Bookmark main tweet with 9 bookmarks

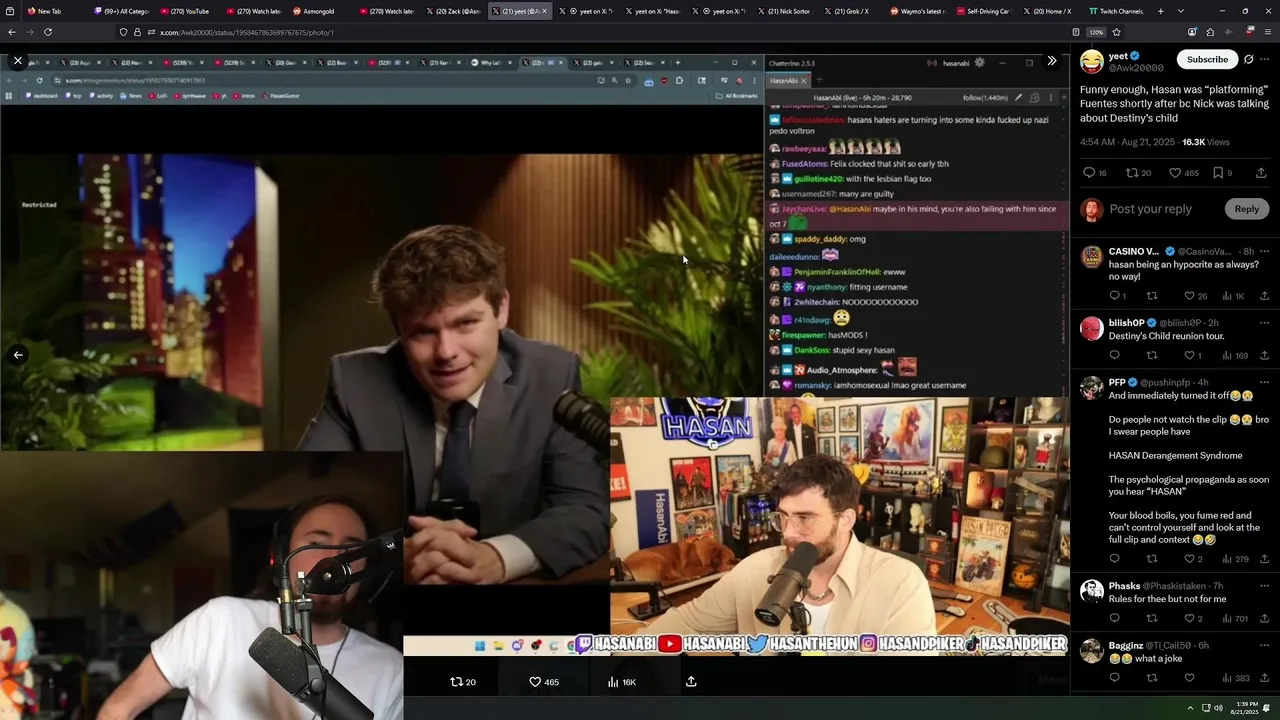(1222, 173)
